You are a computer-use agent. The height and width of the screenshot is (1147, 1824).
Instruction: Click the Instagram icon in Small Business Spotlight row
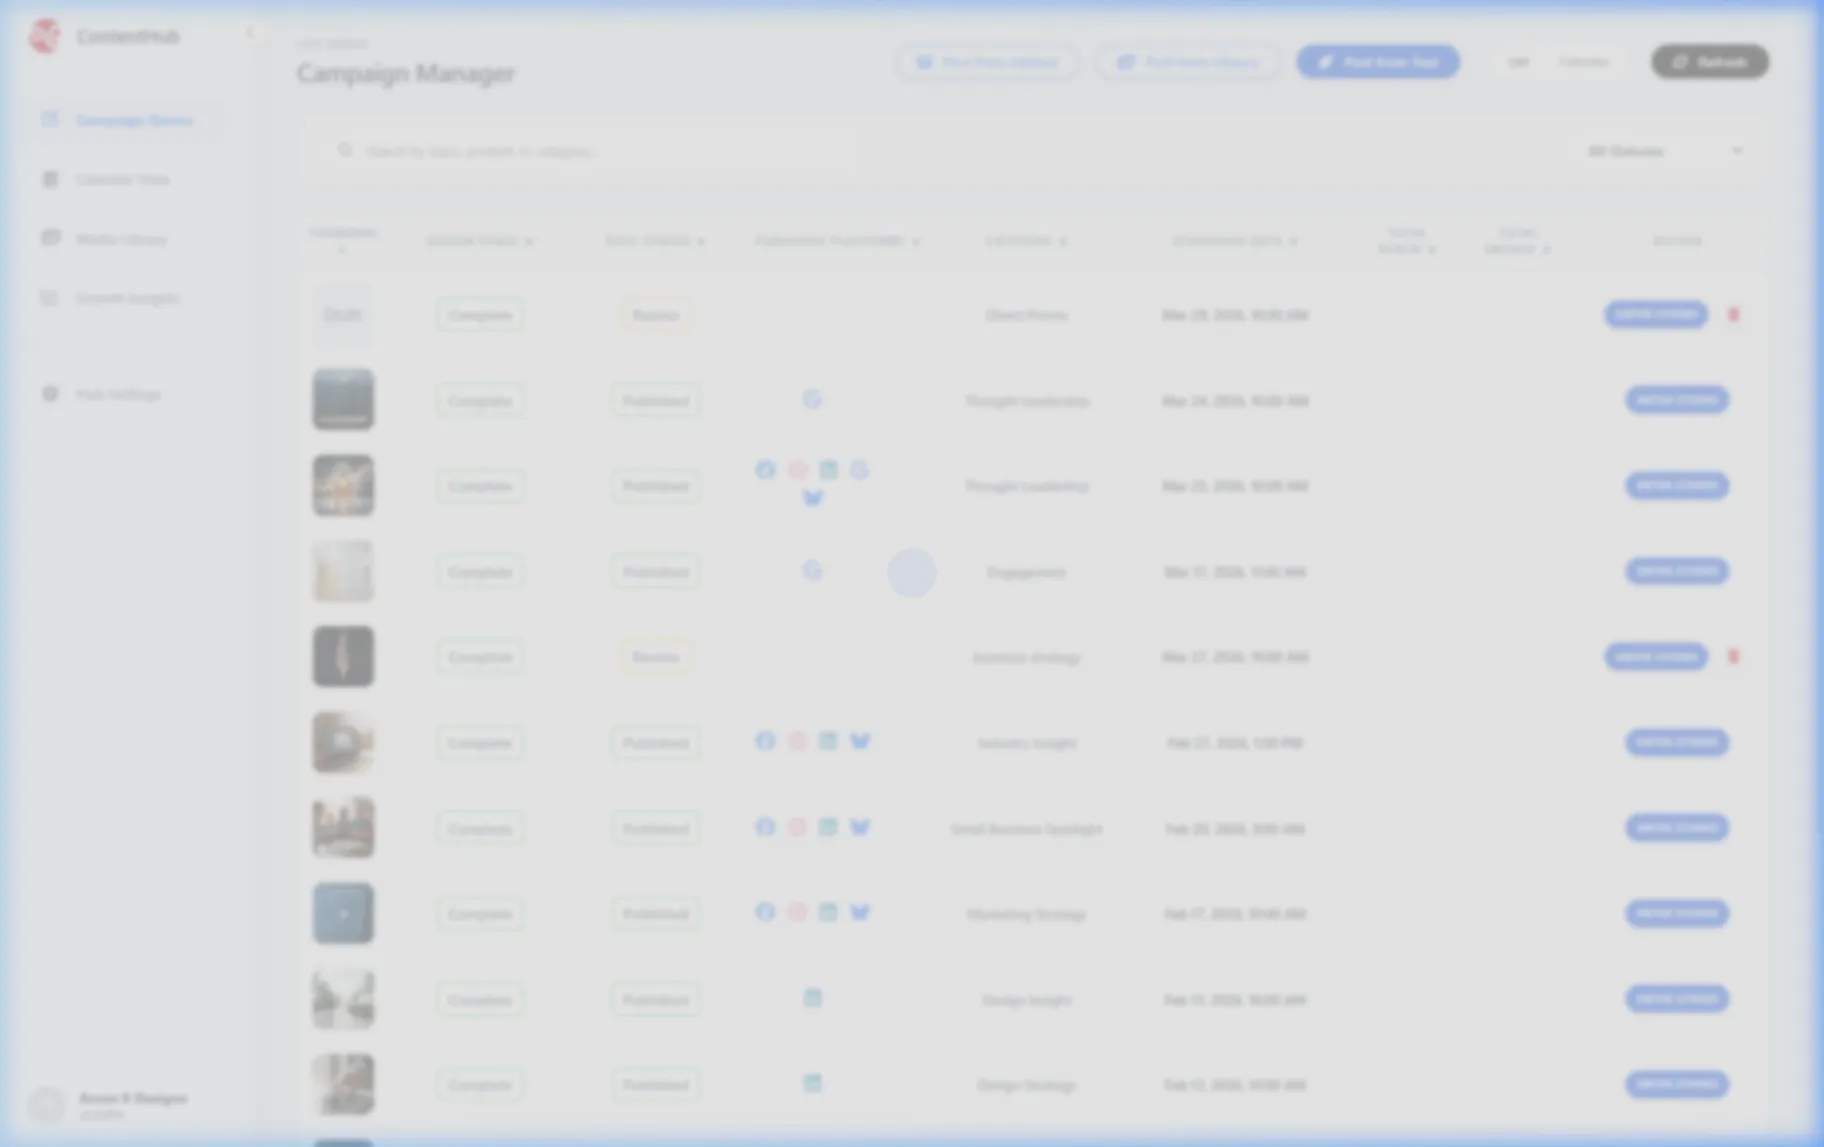click(797, 827)
